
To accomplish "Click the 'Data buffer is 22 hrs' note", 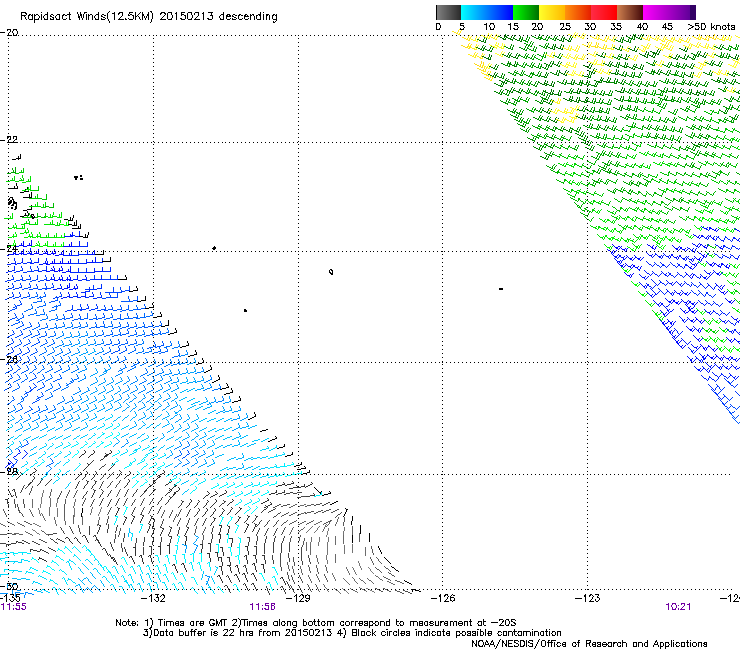I will point(352,633).
